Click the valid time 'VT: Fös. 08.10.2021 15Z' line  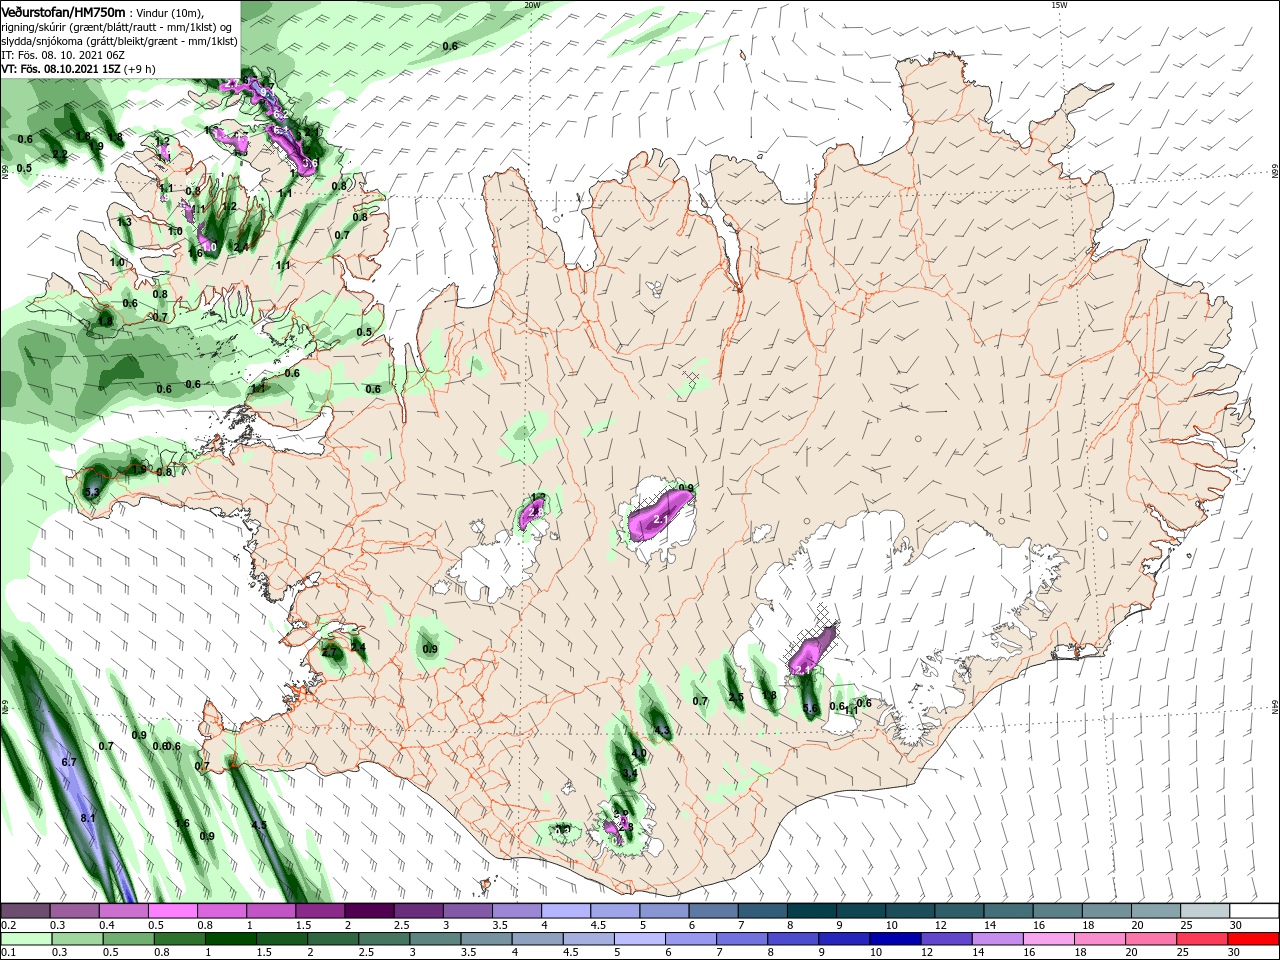tap(63, 69)
